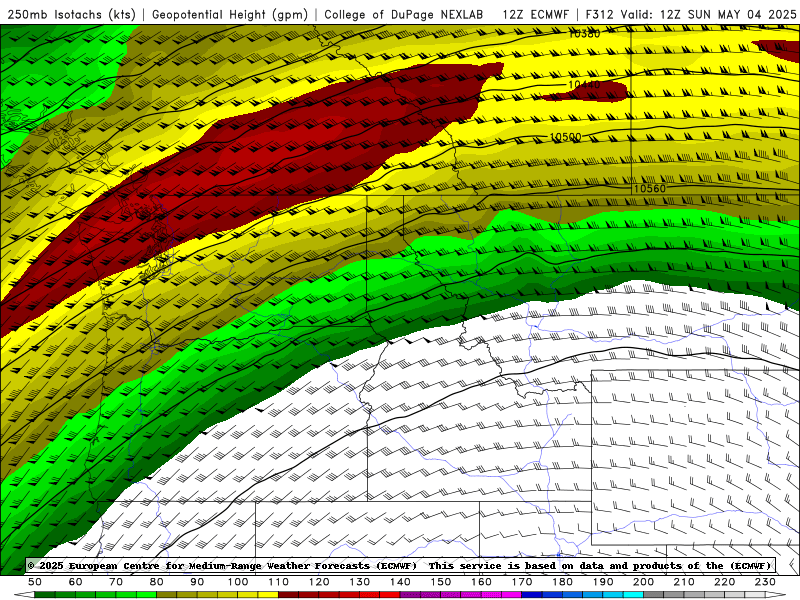Click the ECMWF copyright notice bar
800x600 pixels.
[x=401, y=565]
